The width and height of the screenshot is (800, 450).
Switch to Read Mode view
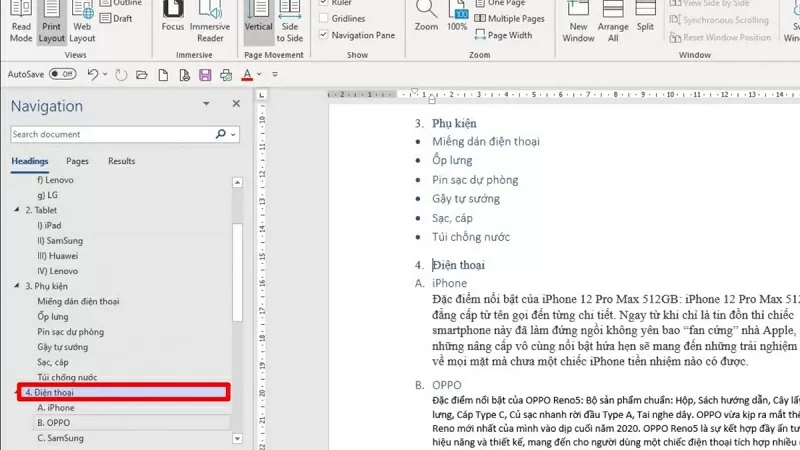pos(21,22)
